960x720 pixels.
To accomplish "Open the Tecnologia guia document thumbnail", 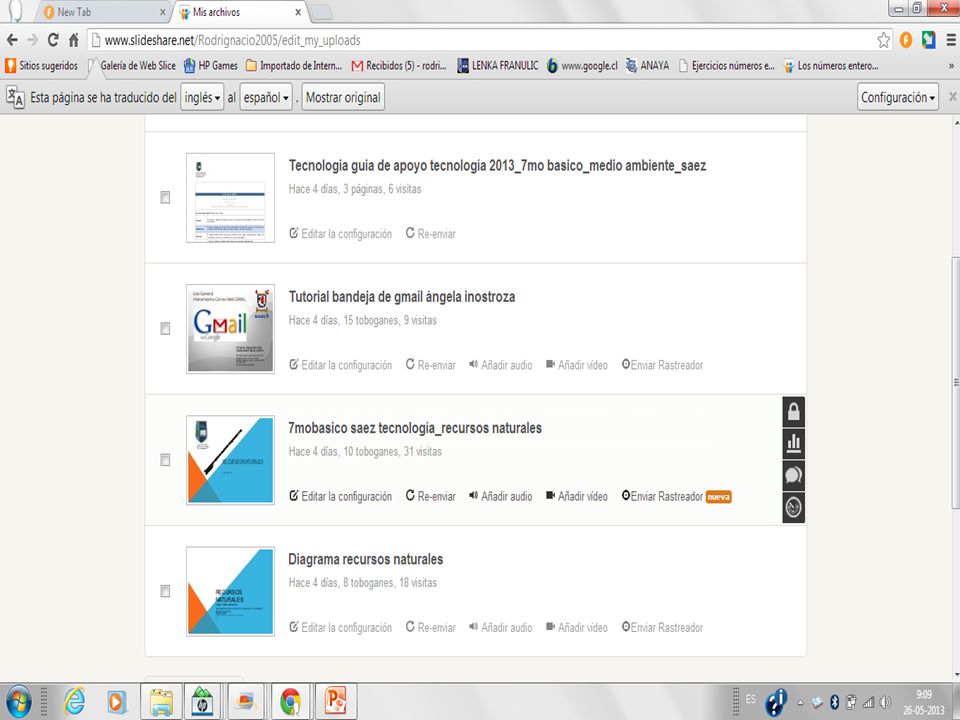I will point(230,198).
